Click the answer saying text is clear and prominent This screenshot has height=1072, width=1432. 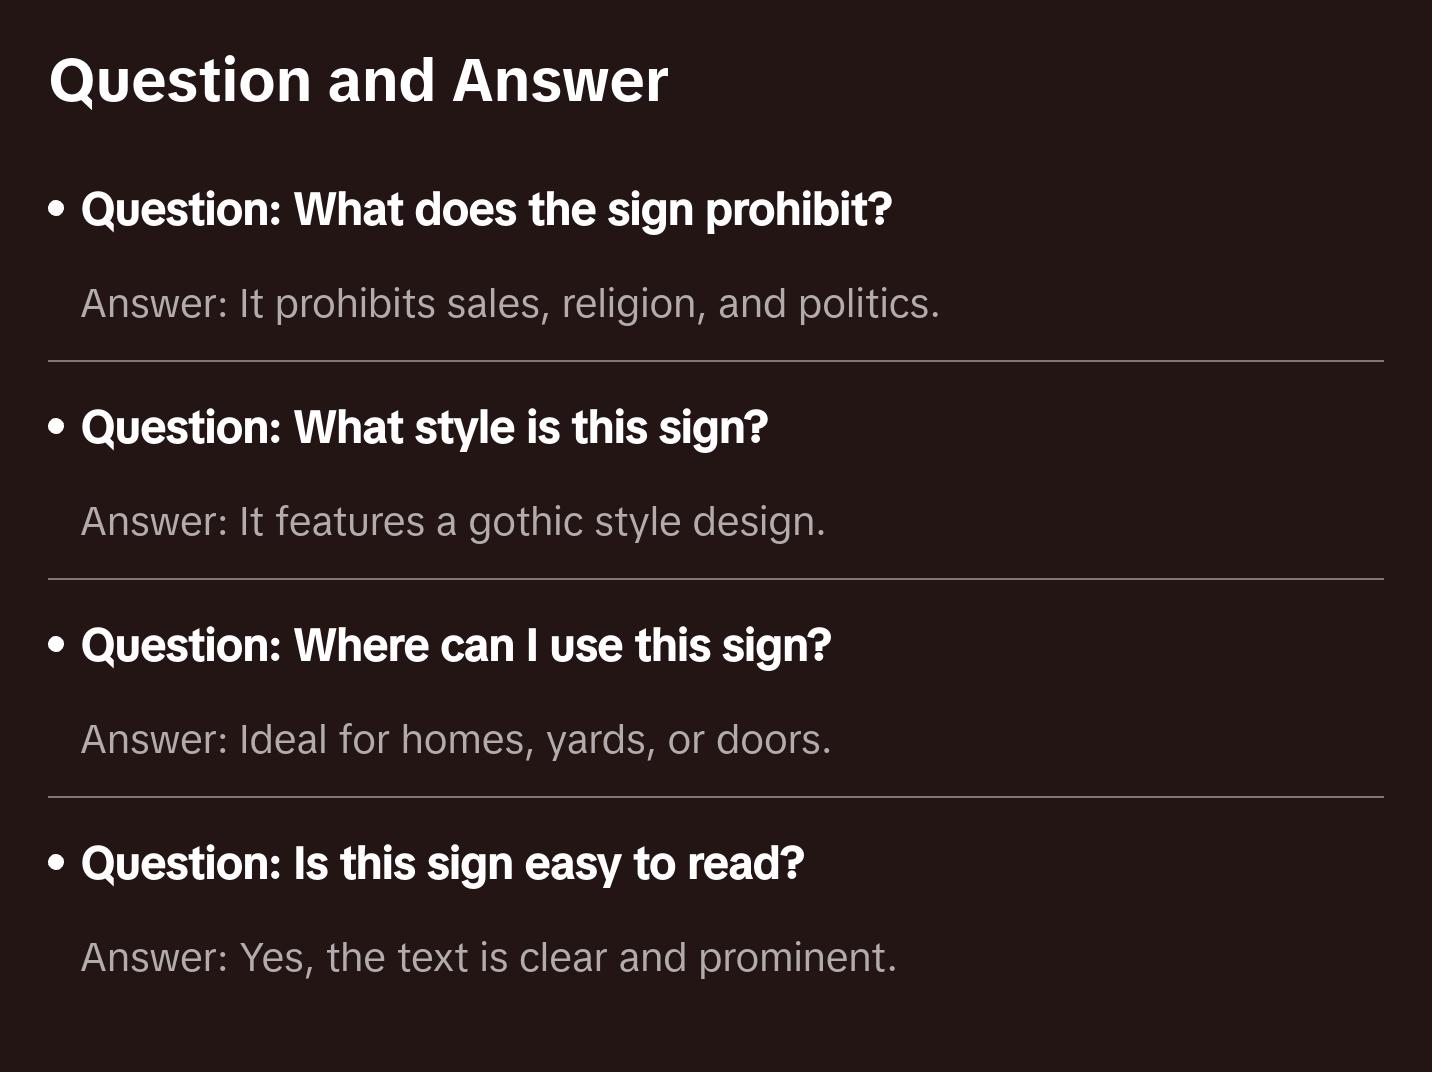tap(488, 958)
